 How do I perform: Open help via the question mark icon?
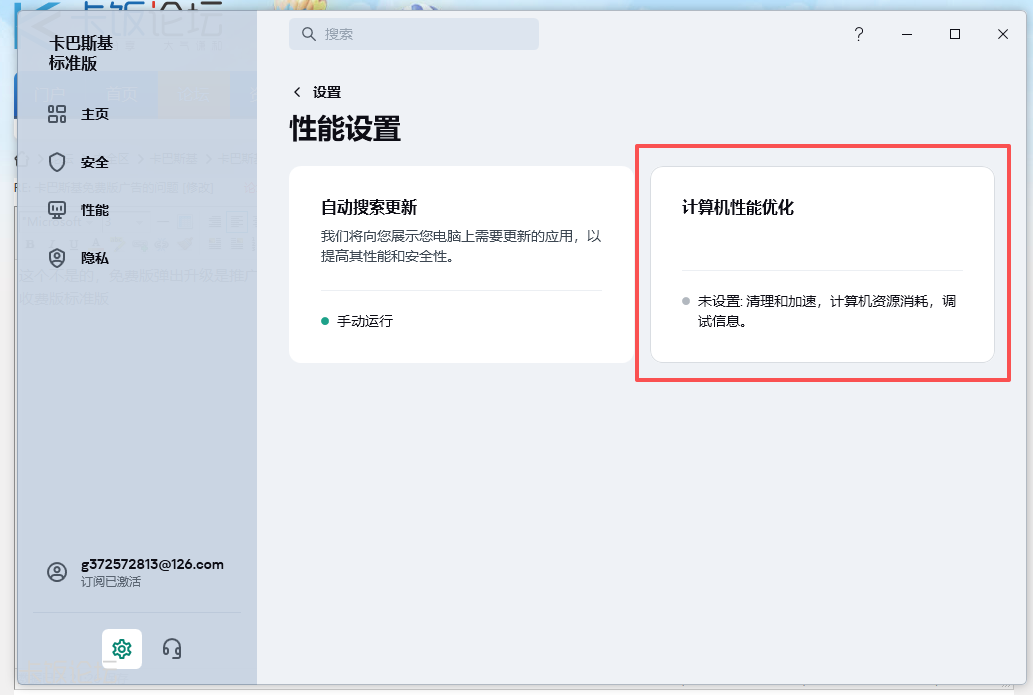pos(858,34)
